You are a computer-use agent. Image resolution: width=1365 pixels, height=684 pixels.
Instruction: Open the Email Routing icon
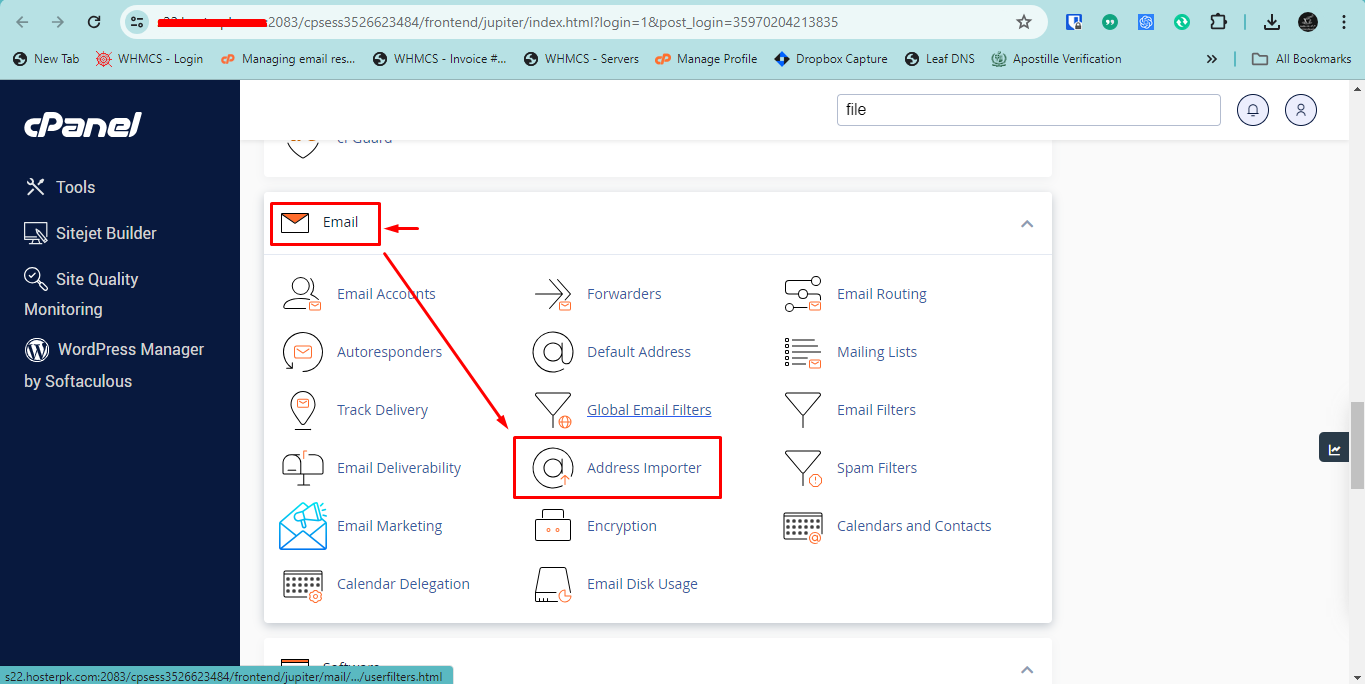coord(802,294)
